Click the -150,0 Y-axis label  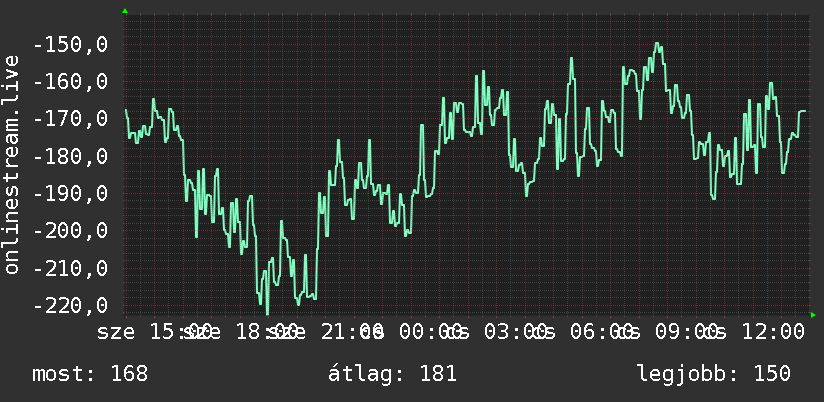pos(70,45)
